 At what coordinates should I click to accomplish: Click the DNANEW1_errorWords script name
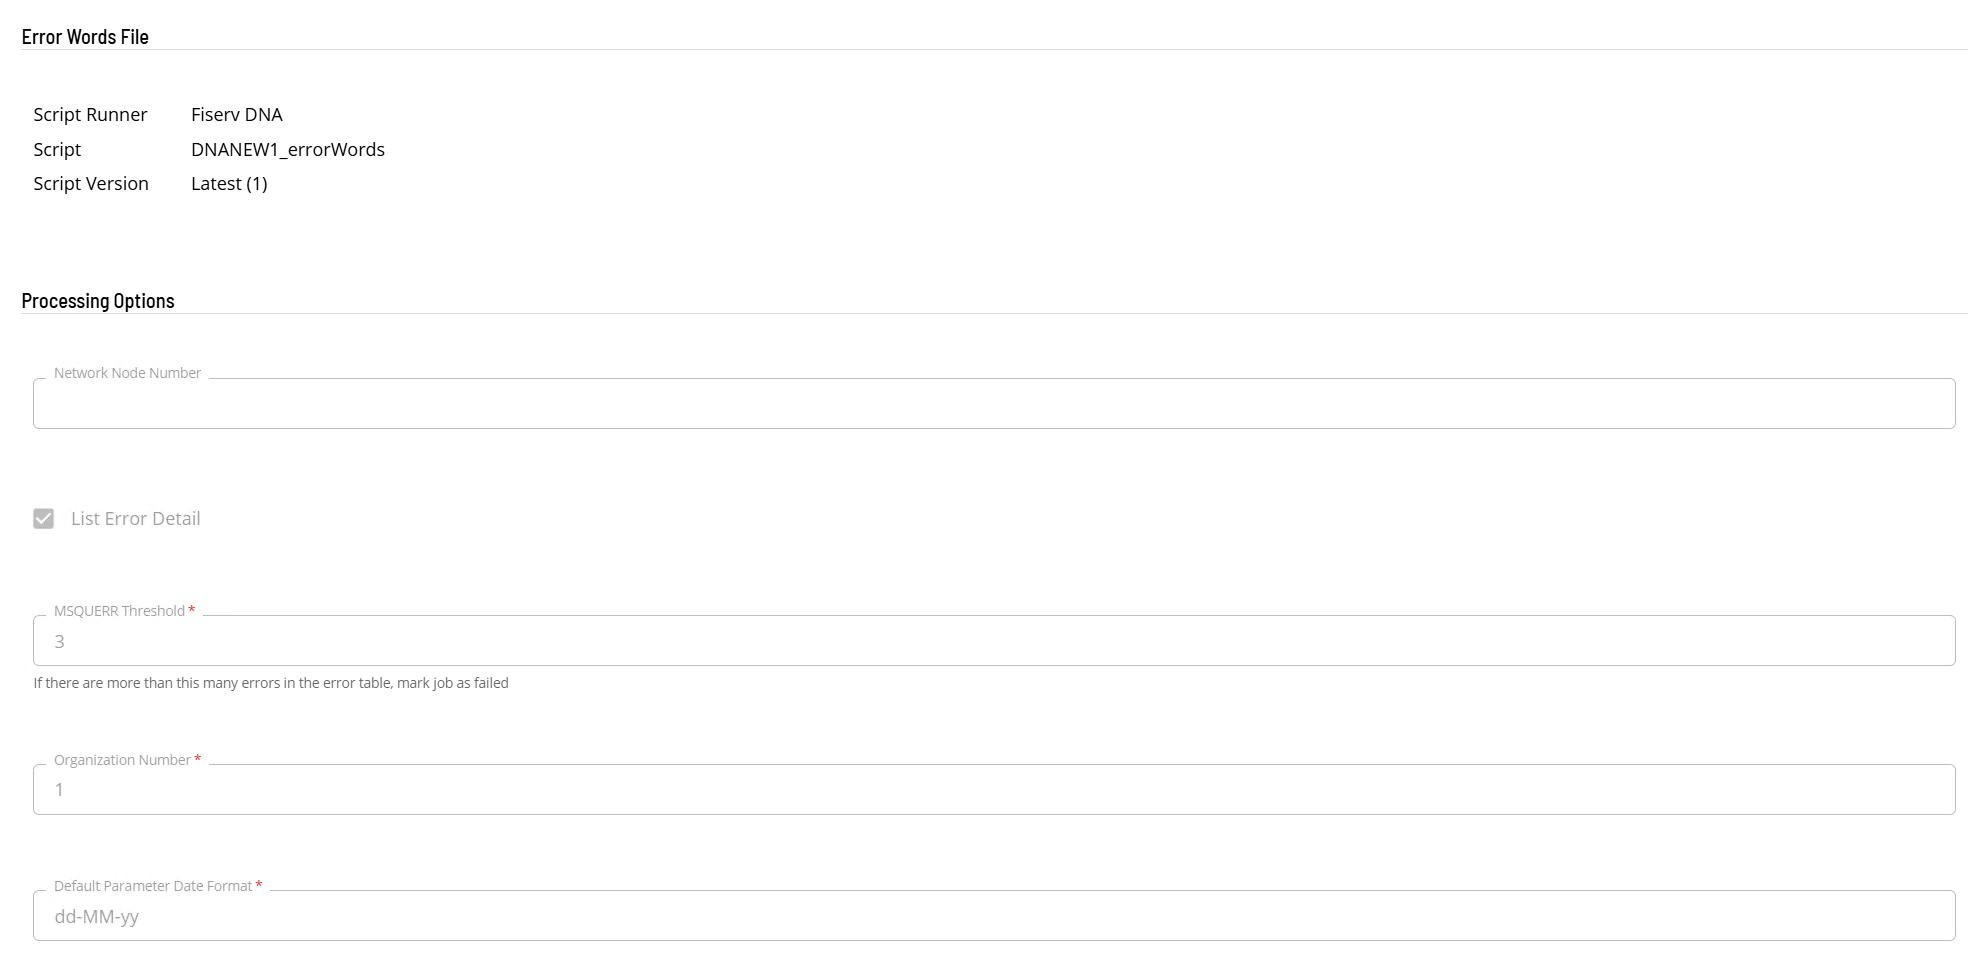pyautogui.click(x=288, y=150)
